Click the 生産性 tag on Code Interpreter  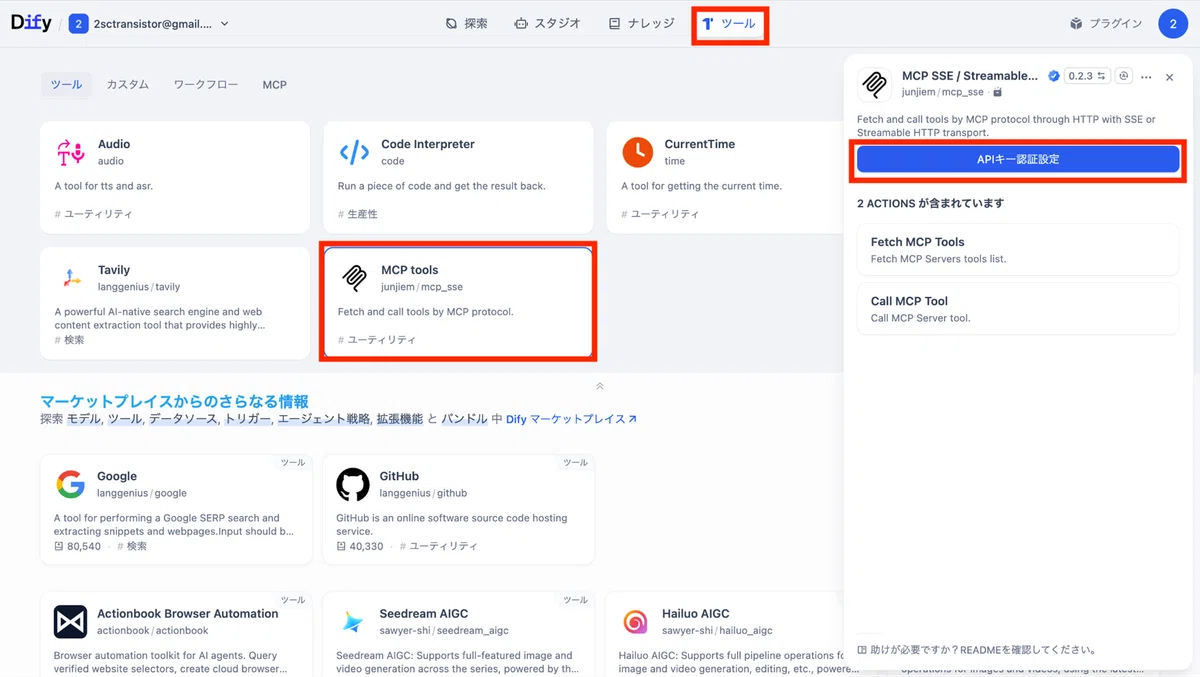tap(358, 214)
